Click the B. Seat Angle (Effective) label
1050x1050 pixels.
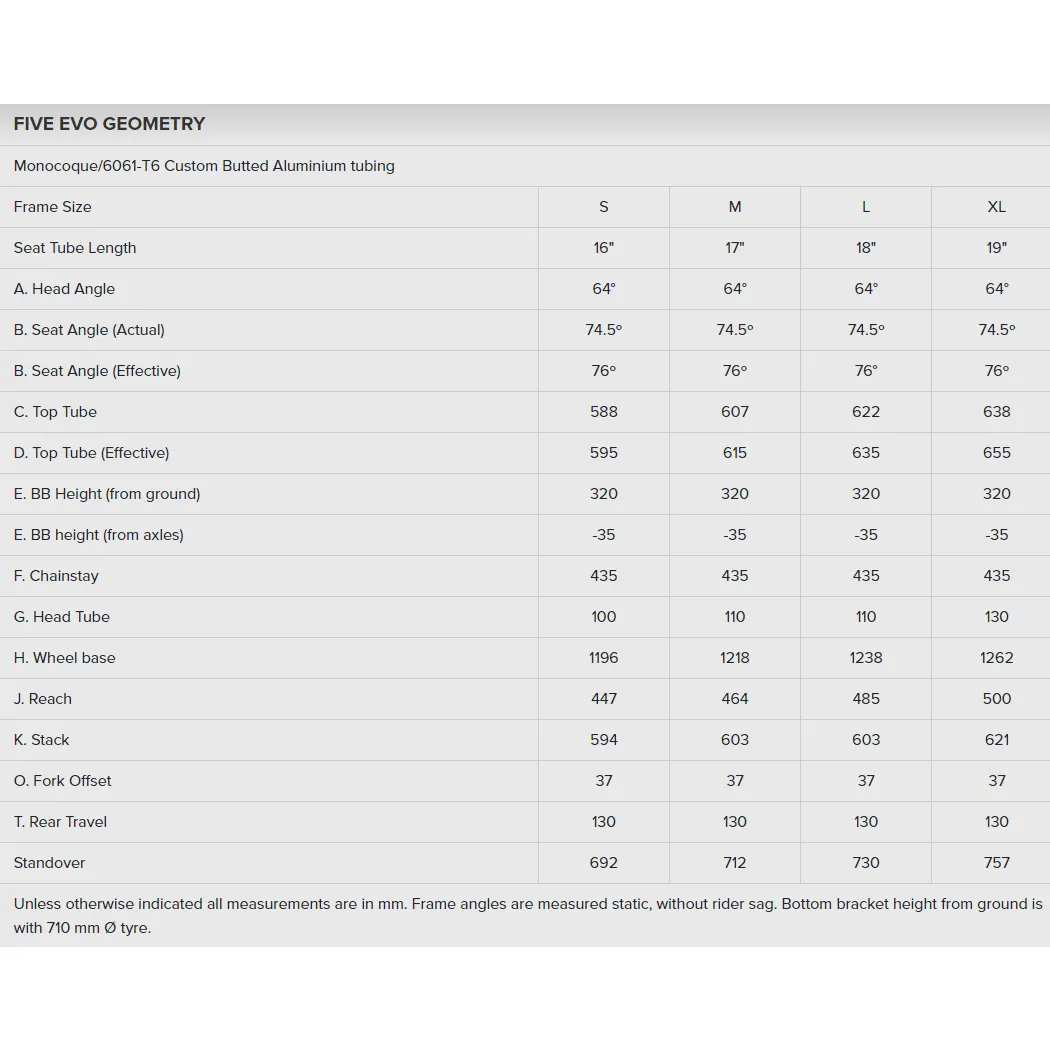[97, 371]
